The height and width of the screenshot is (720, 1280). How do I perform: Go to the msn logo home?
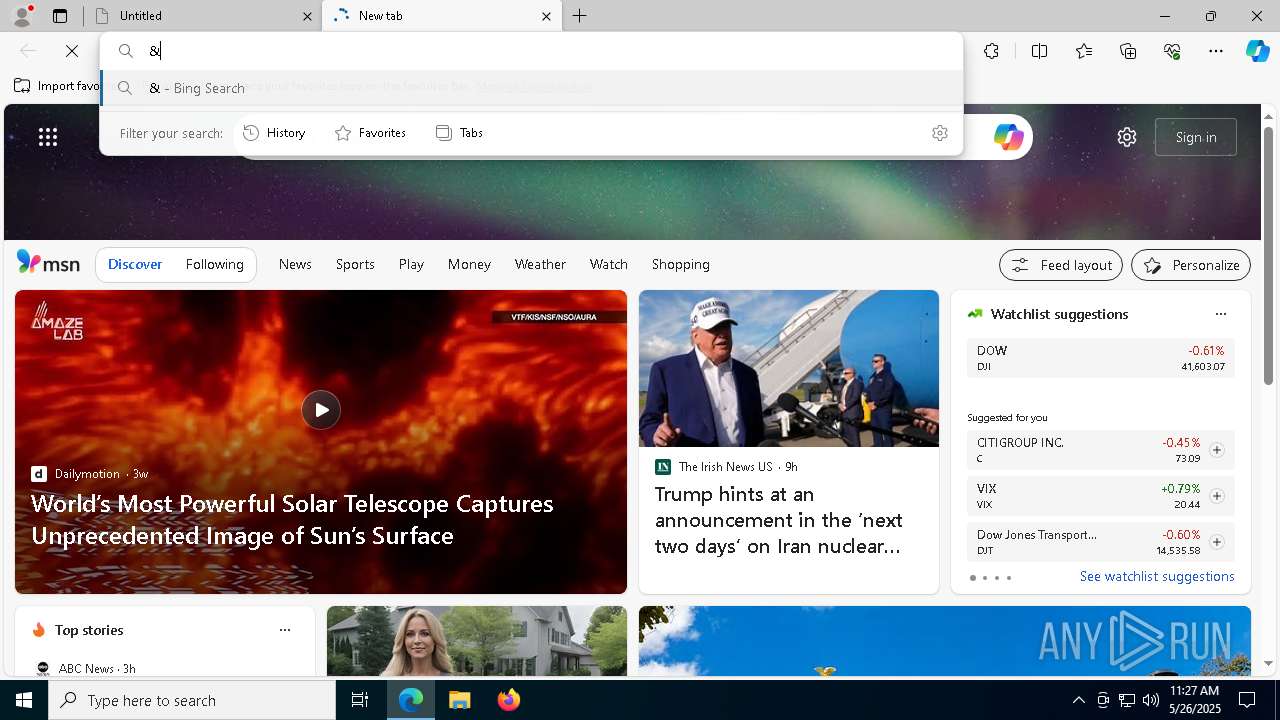tap(48, 263)
